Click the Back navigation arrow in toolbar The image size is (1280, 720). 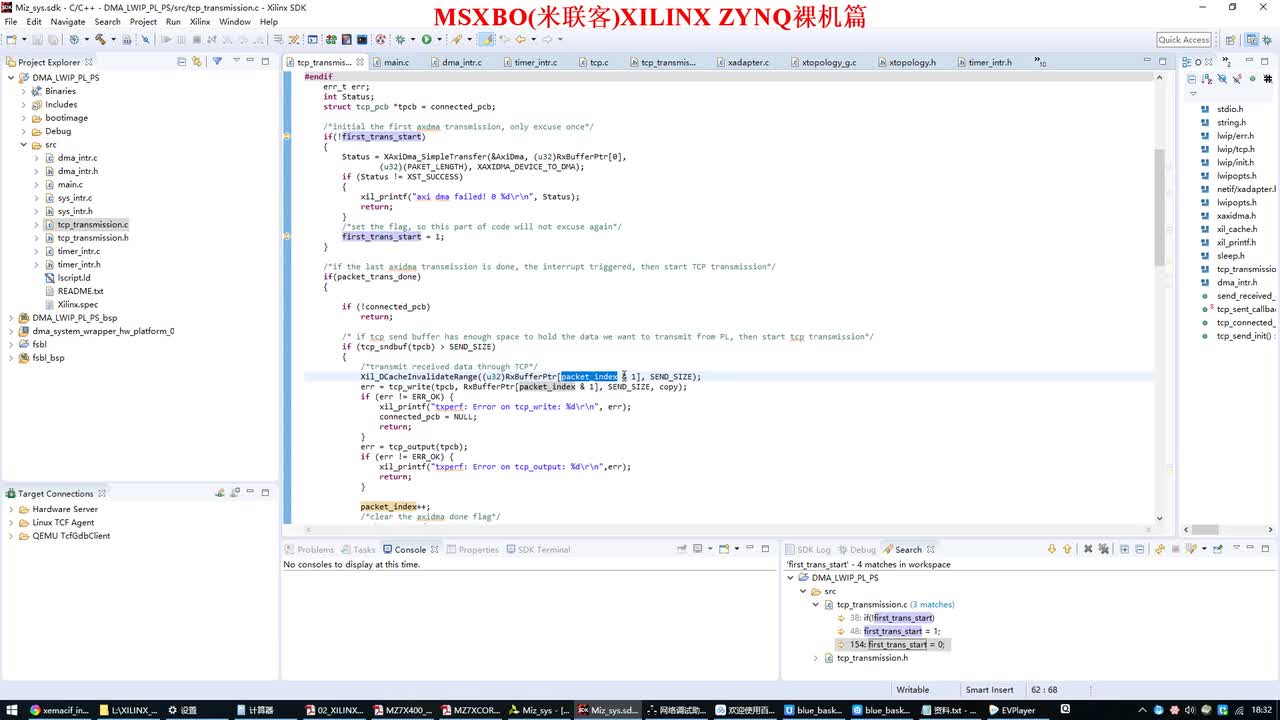520,40
